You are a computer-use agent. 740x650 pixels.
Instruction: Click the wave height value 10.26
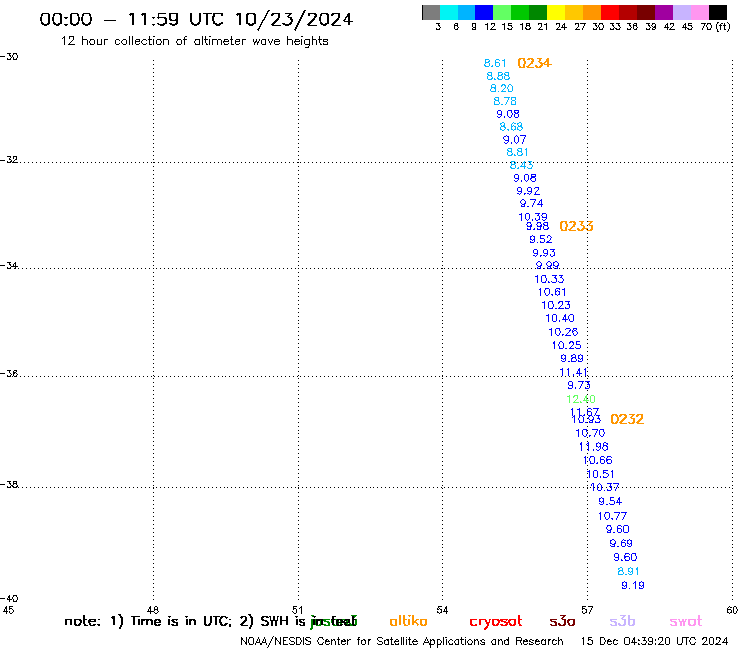[563, 332]
